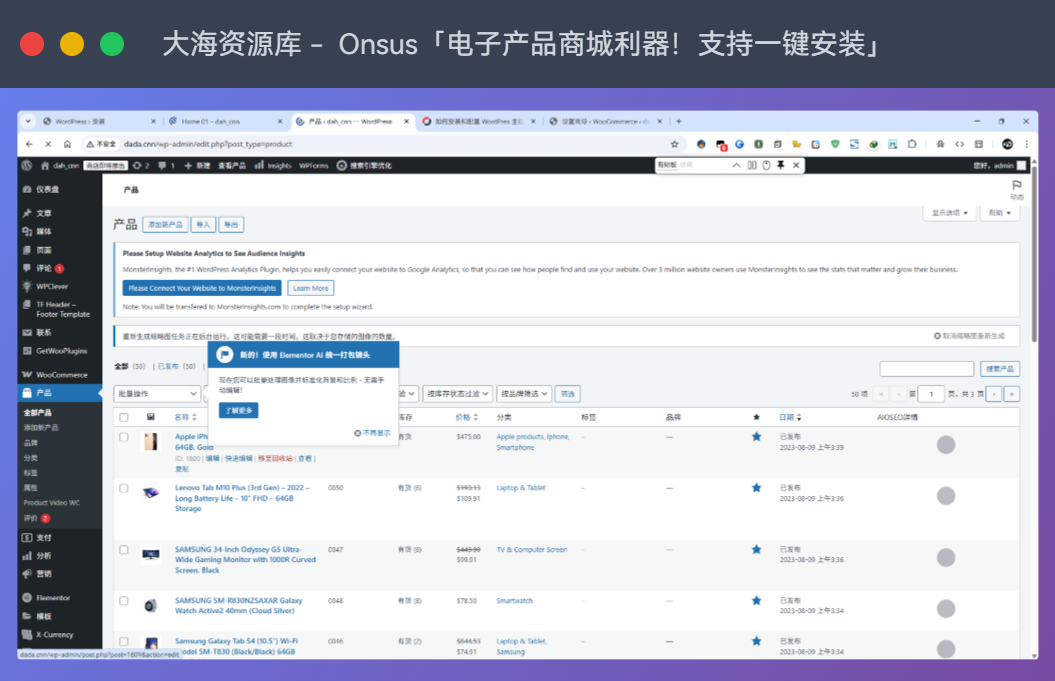Click the AIOSEO score circle for Apple iPhone
The width and height of the screenshot is (1055, 681).
(x=945, y=445)
